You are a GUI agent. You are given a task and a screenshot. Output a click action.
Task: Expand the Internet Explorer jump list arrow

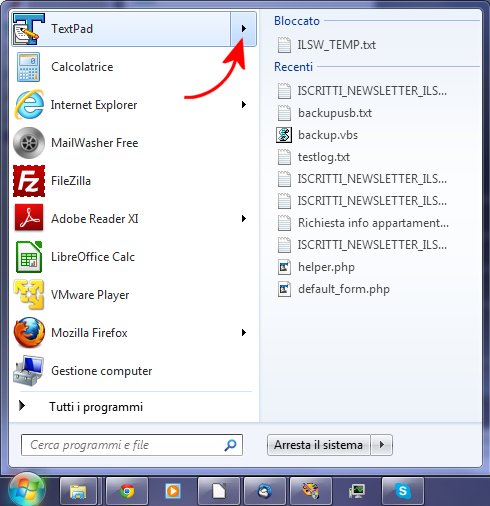tap(244, 105)
